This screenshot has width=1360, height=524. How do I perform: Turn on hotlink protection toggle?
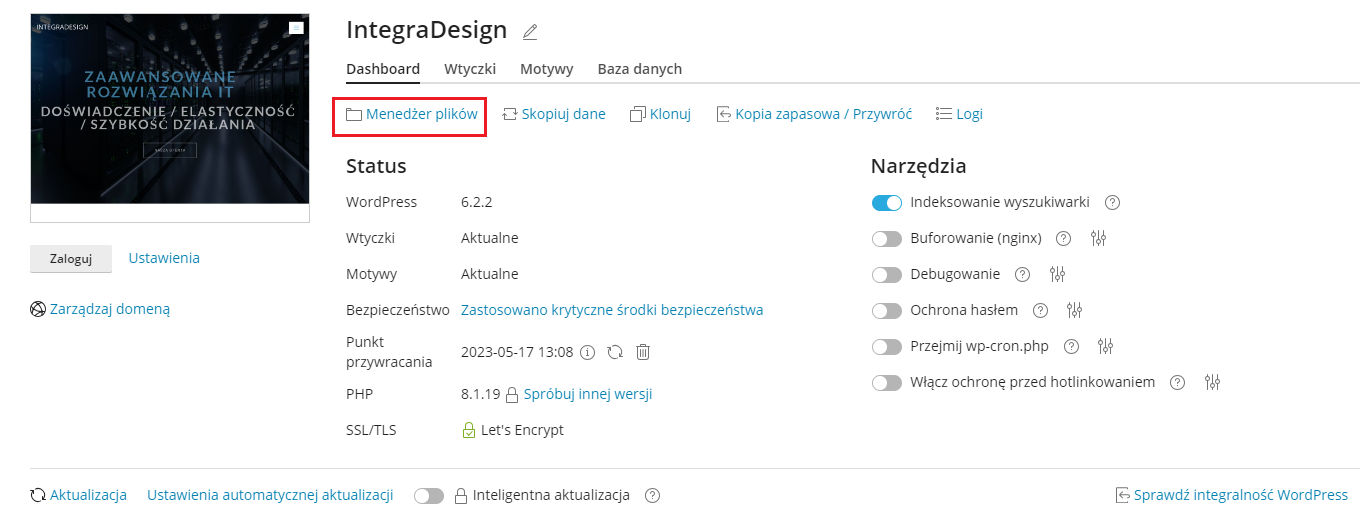click(x=887, y=383)
